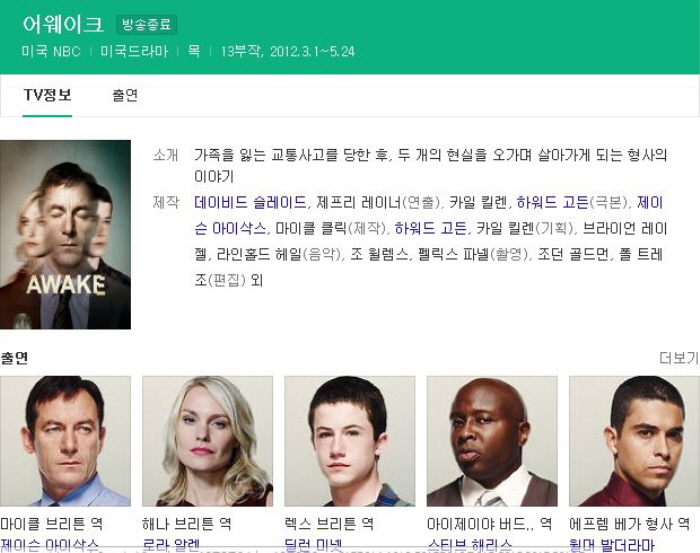This screenshot has width=700, height=553.
Task: Click the 방송종료 status badge
Action: (147, 25)
